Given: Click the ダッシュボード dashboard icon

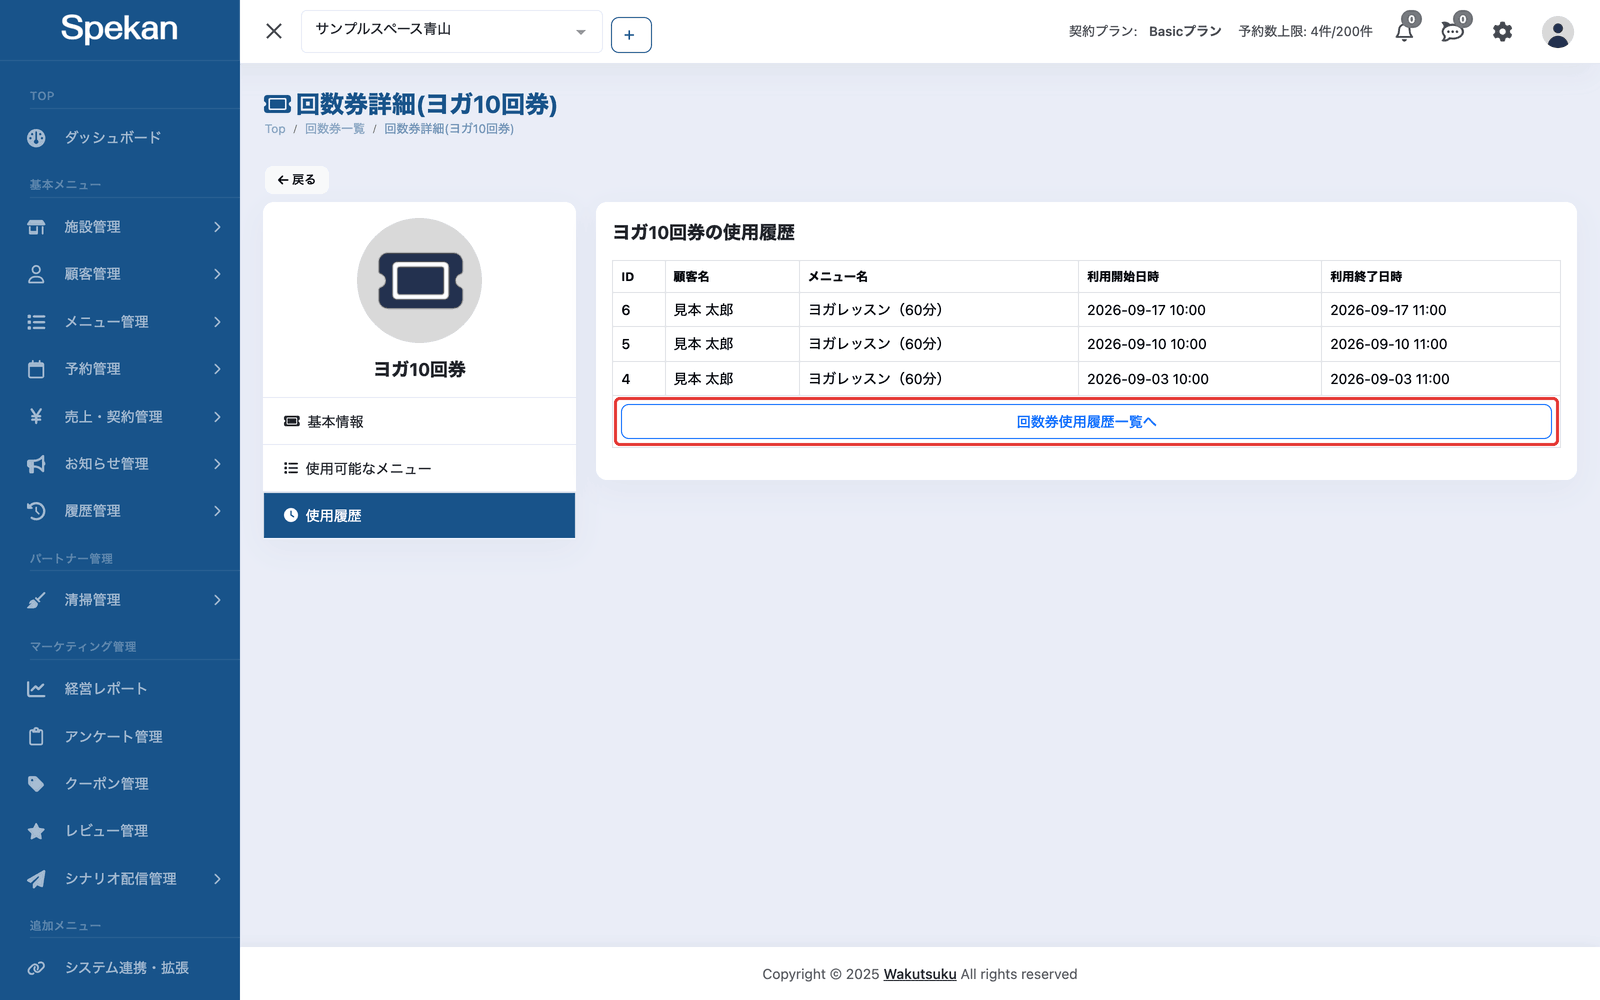Looking at the screenshot, I should pos(36,138).
